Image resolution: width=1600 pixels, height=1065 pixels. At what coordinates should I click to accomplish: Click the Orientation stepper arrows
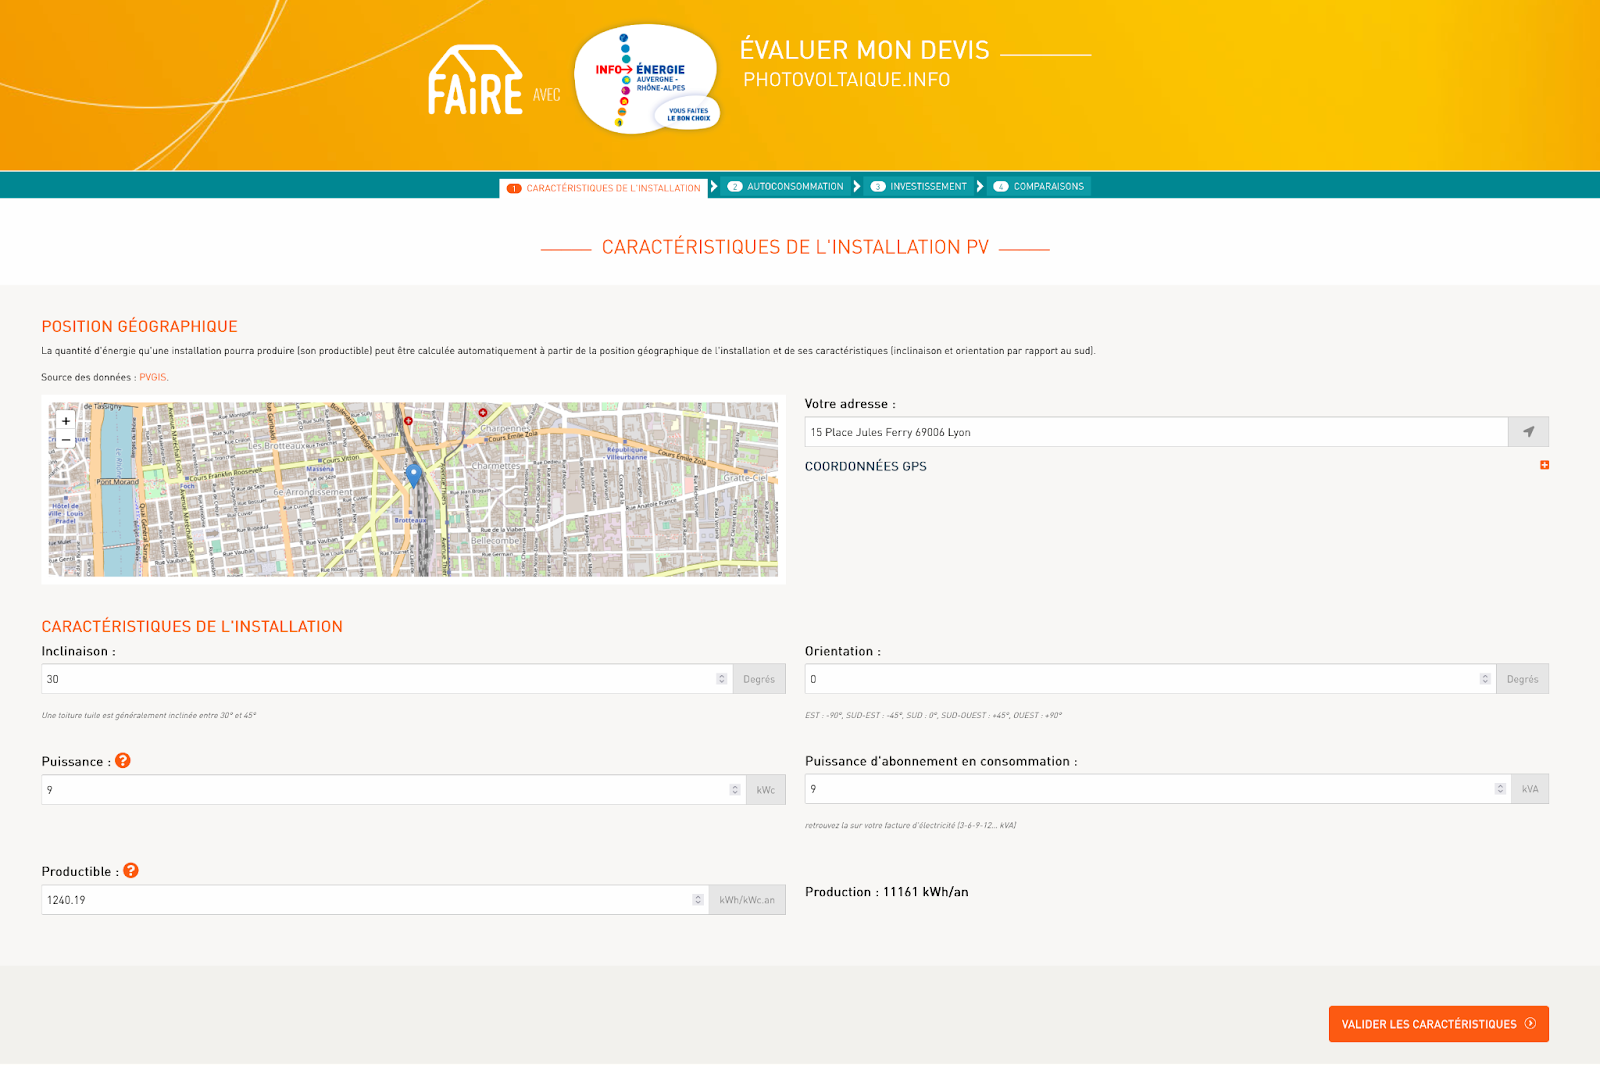[1485, 679]
